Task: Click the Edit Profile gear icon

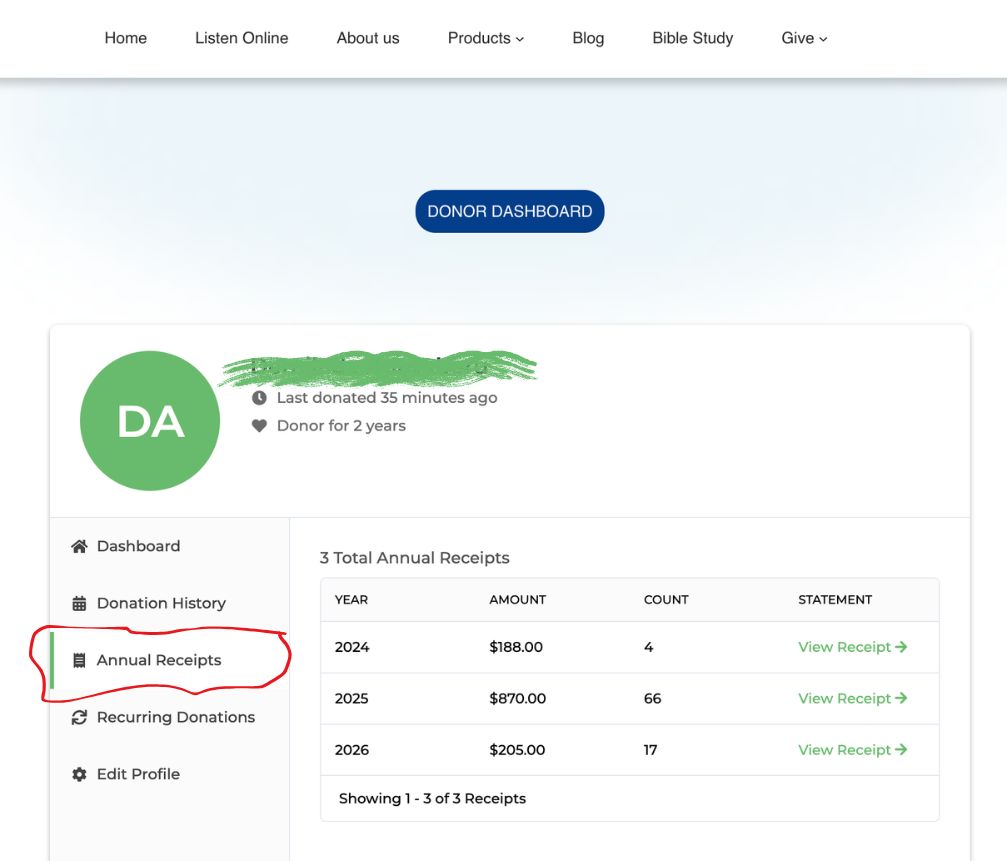Action: click(79, 774)
